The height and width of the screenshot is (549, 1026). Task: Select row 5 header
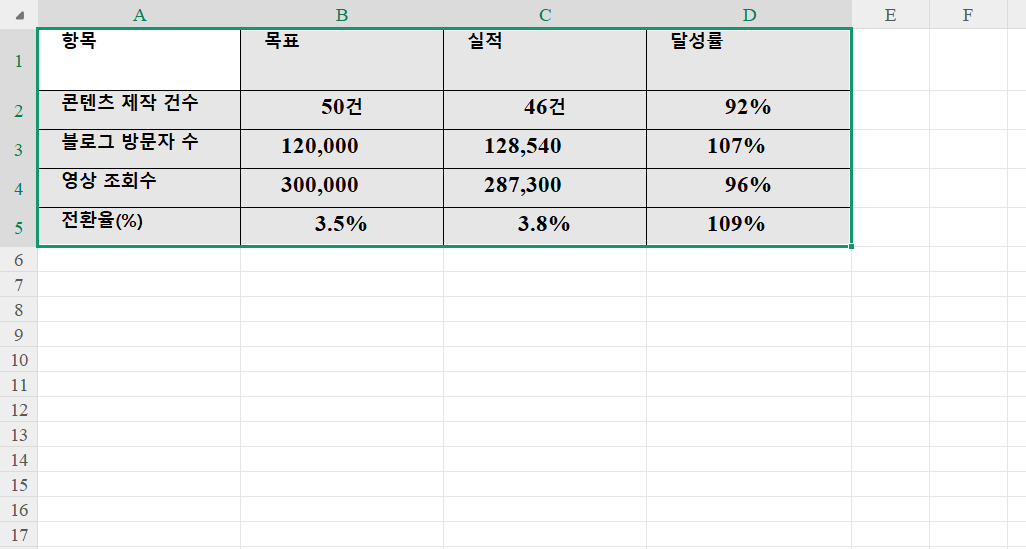[18, 227]
